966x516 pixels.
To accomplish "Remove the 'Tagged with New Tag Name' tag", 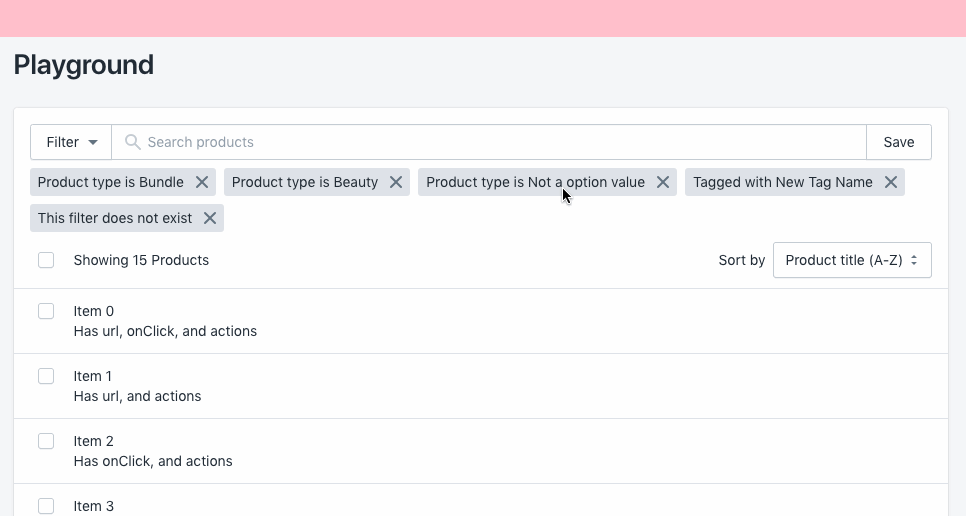I will [x=891, y=182].
